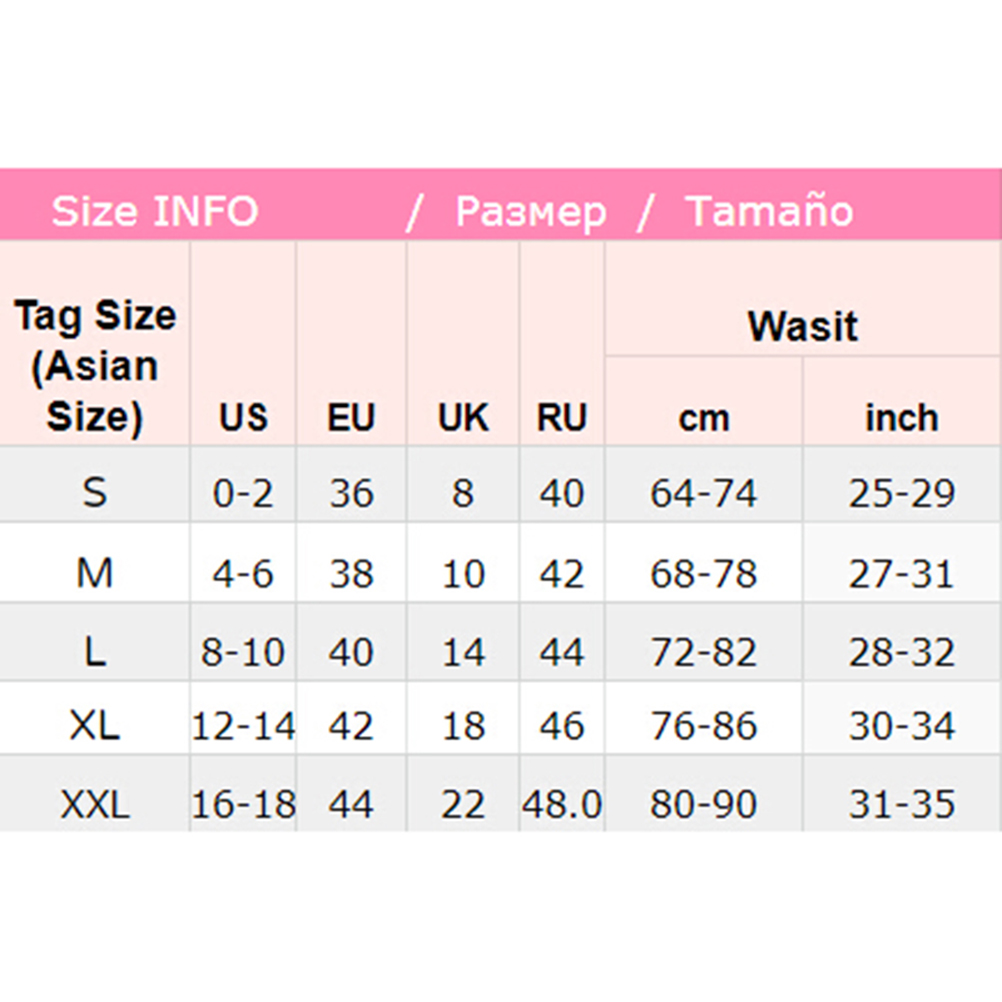The height and width of the screenshot is (1002, 1002).
Task: Click the US column header
Action: [243, 418]
